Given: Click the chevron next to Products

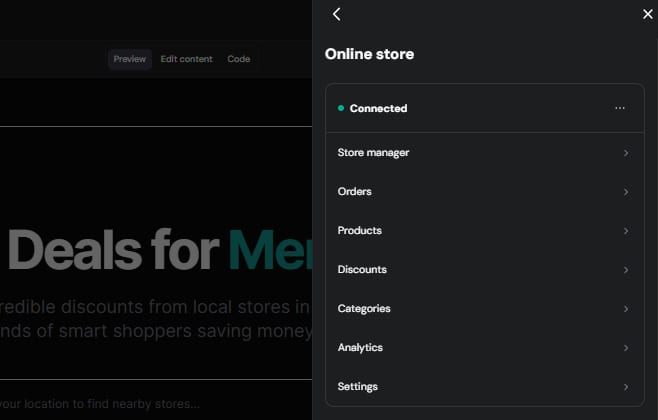Looking at the screenshot, I should [626, 231].
